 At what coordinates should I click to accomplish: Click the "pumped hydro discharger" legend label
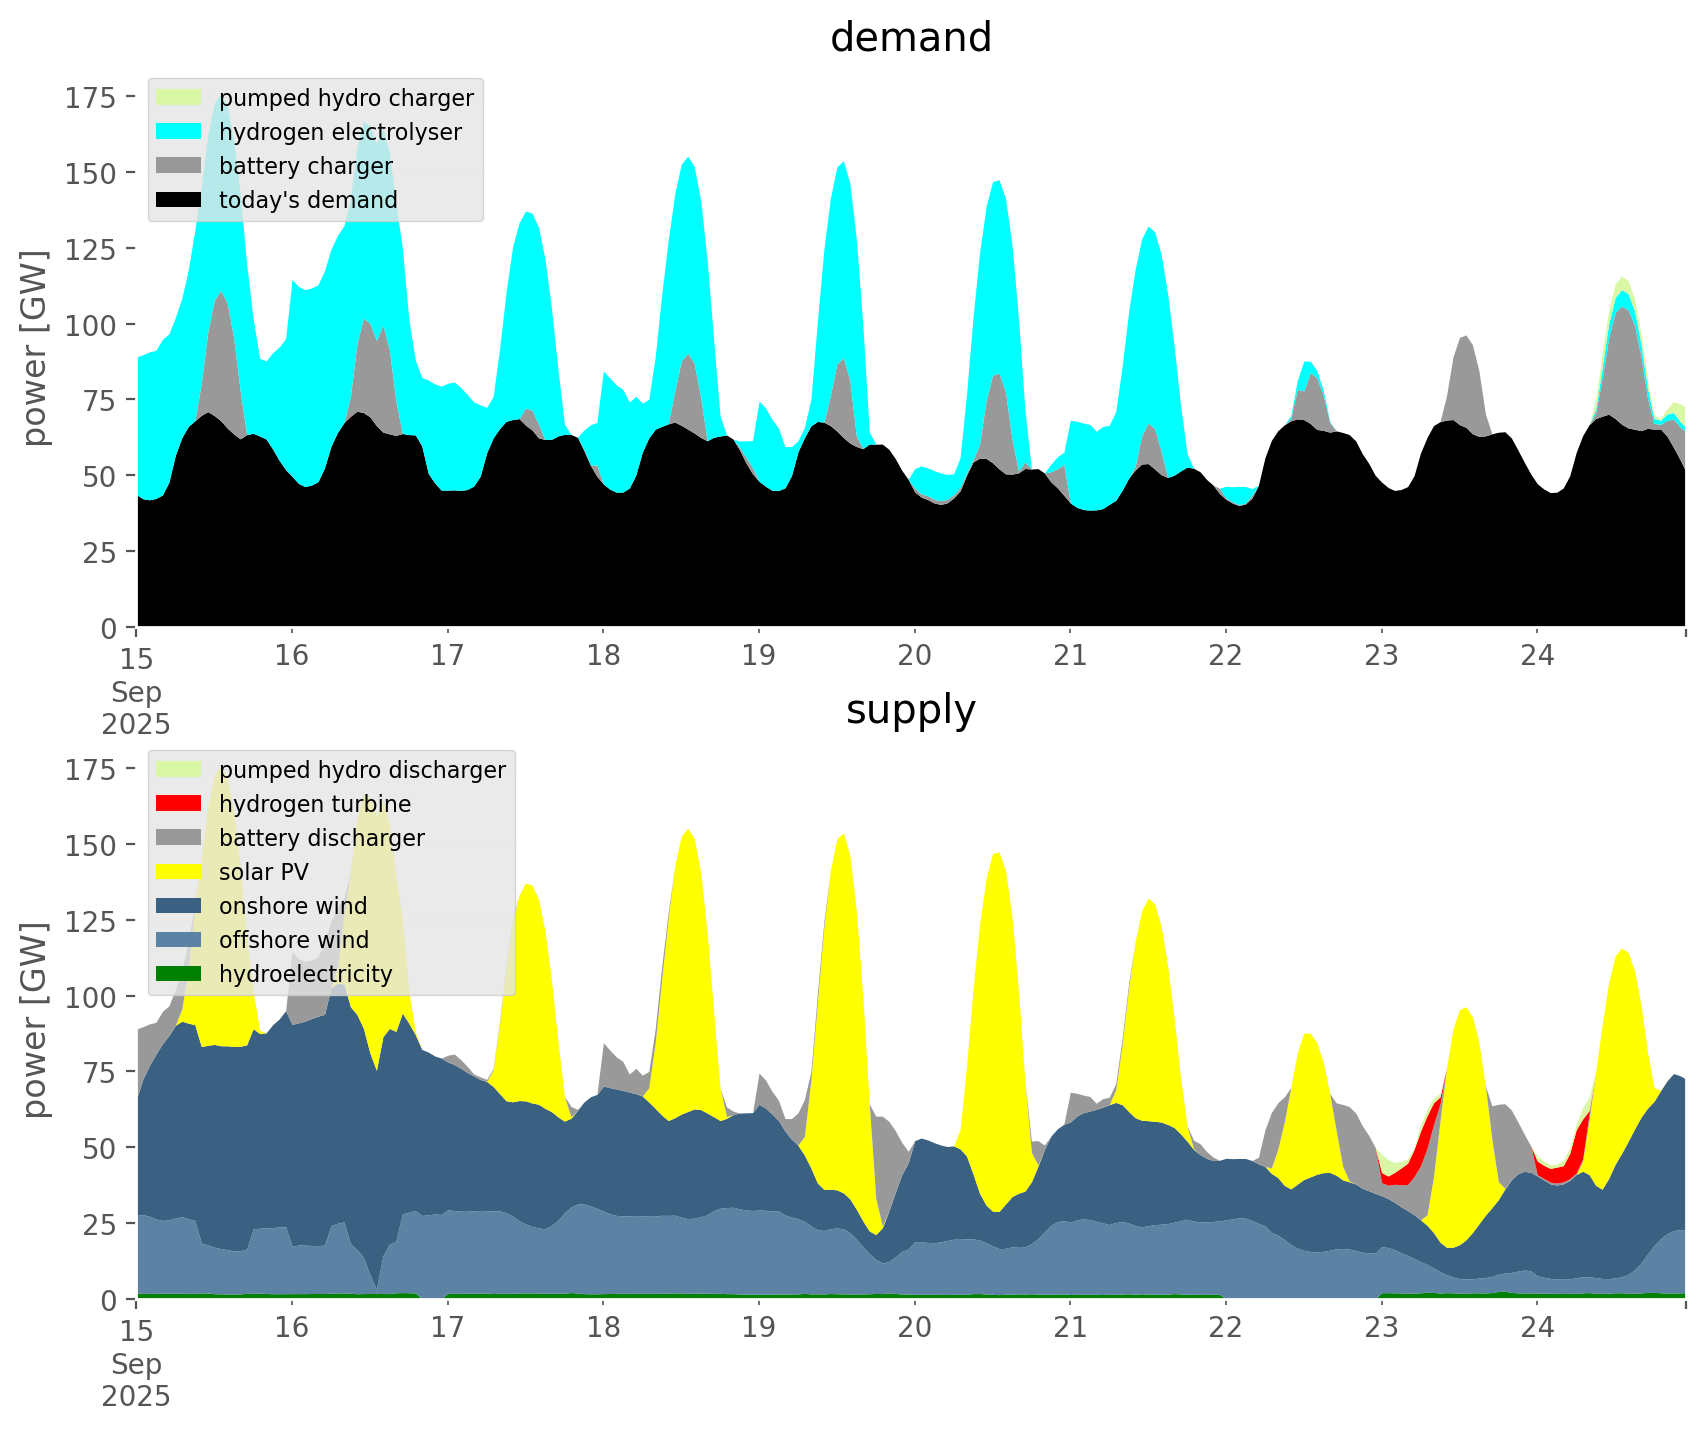362,770
